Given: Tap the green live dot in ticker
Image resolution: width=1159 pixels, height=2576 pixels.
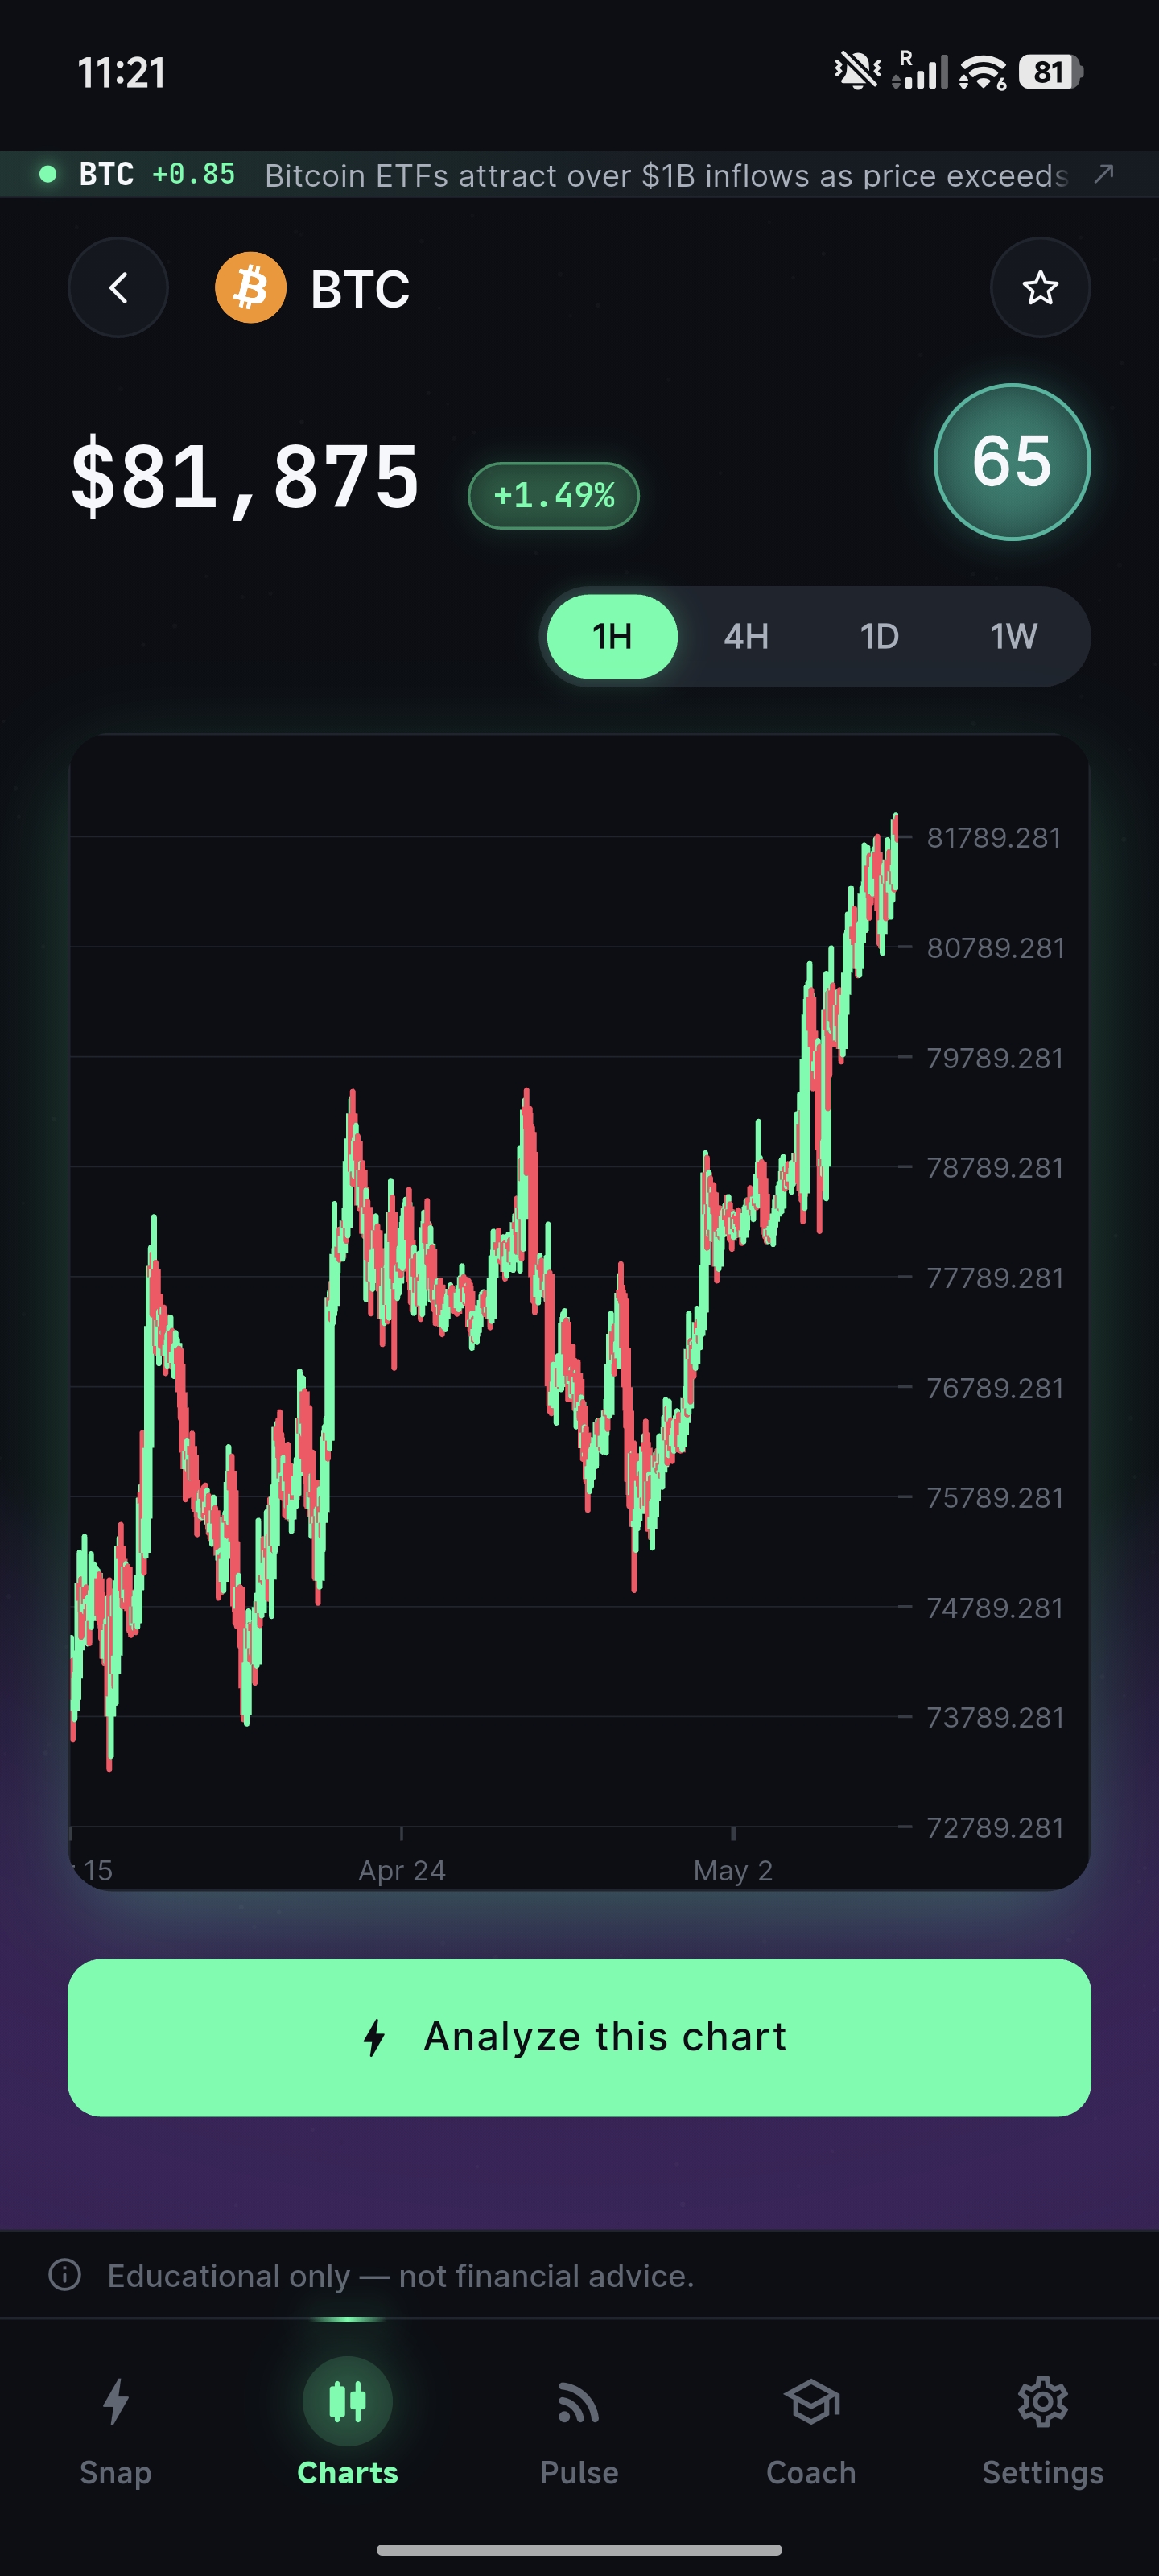Looking at the screenshot, I should (47, 174).
